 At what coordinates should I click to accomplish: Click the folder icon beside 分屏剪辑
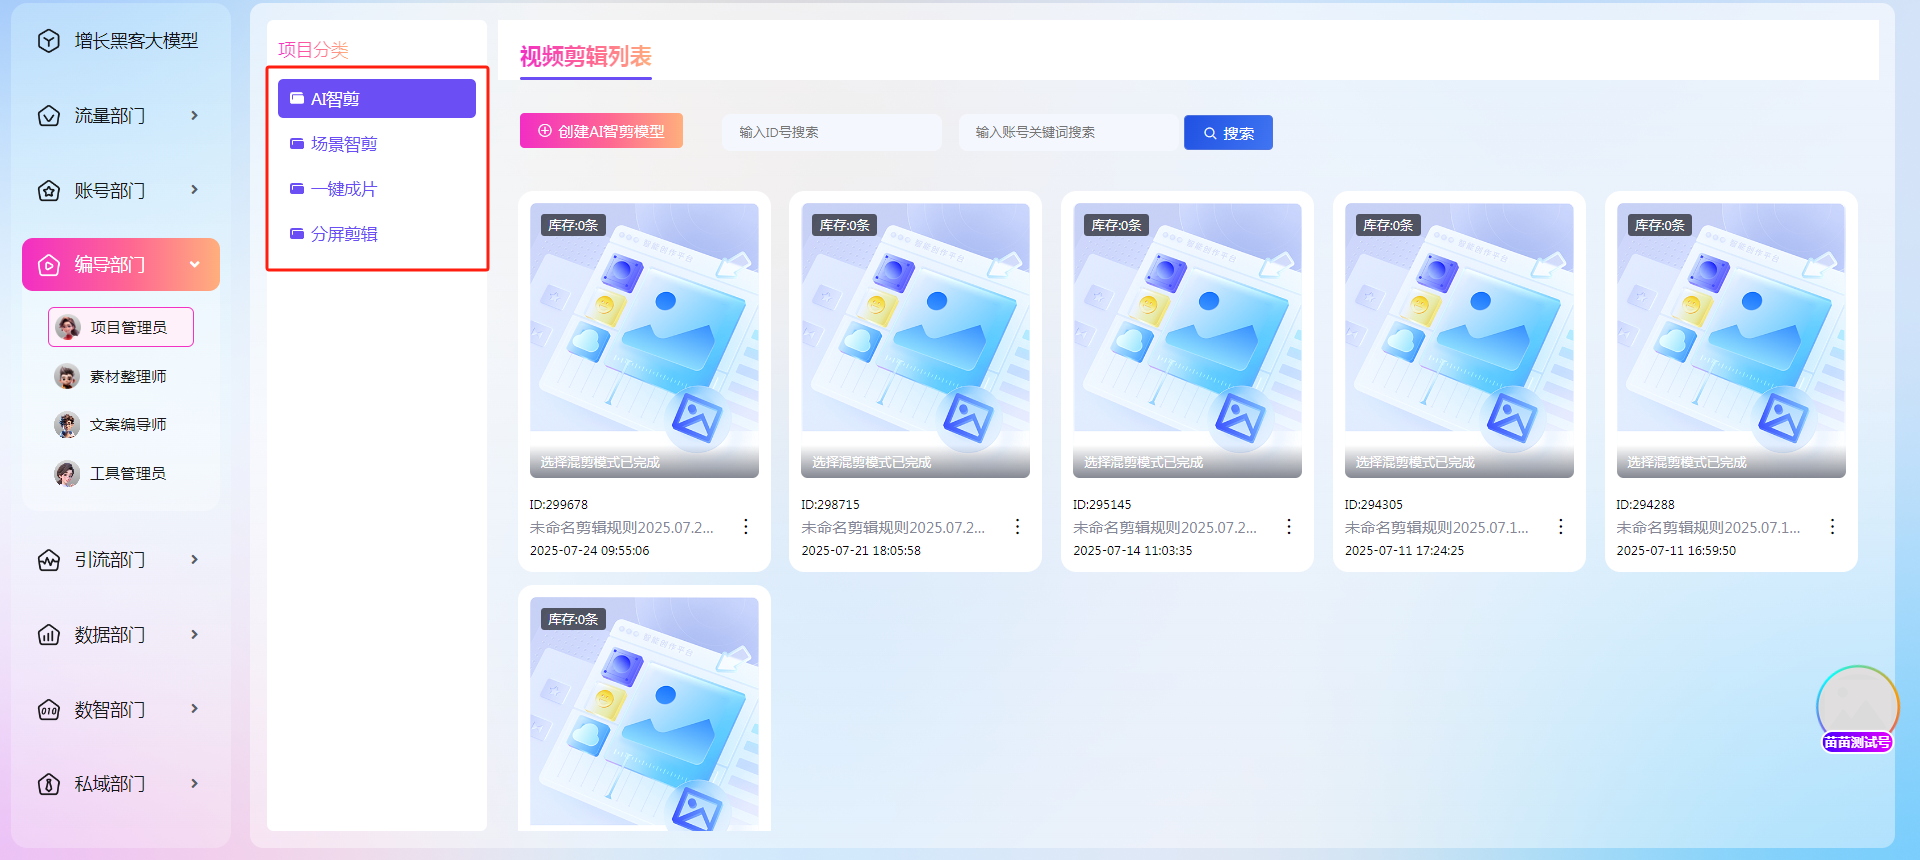pos(297,234)
